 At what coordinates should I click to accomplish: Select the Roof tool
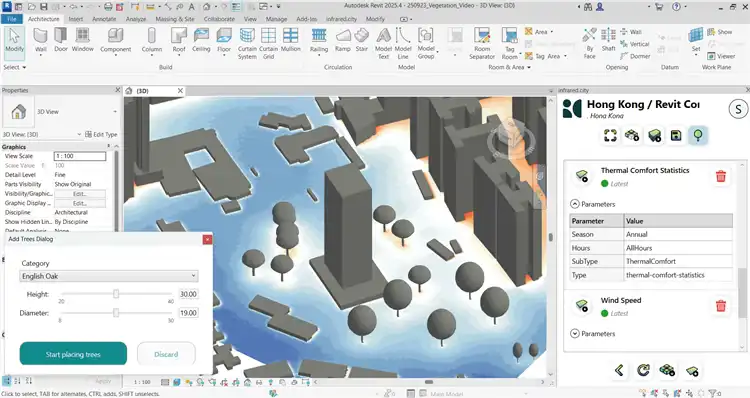pyautogui.click(x=179, y=41)
